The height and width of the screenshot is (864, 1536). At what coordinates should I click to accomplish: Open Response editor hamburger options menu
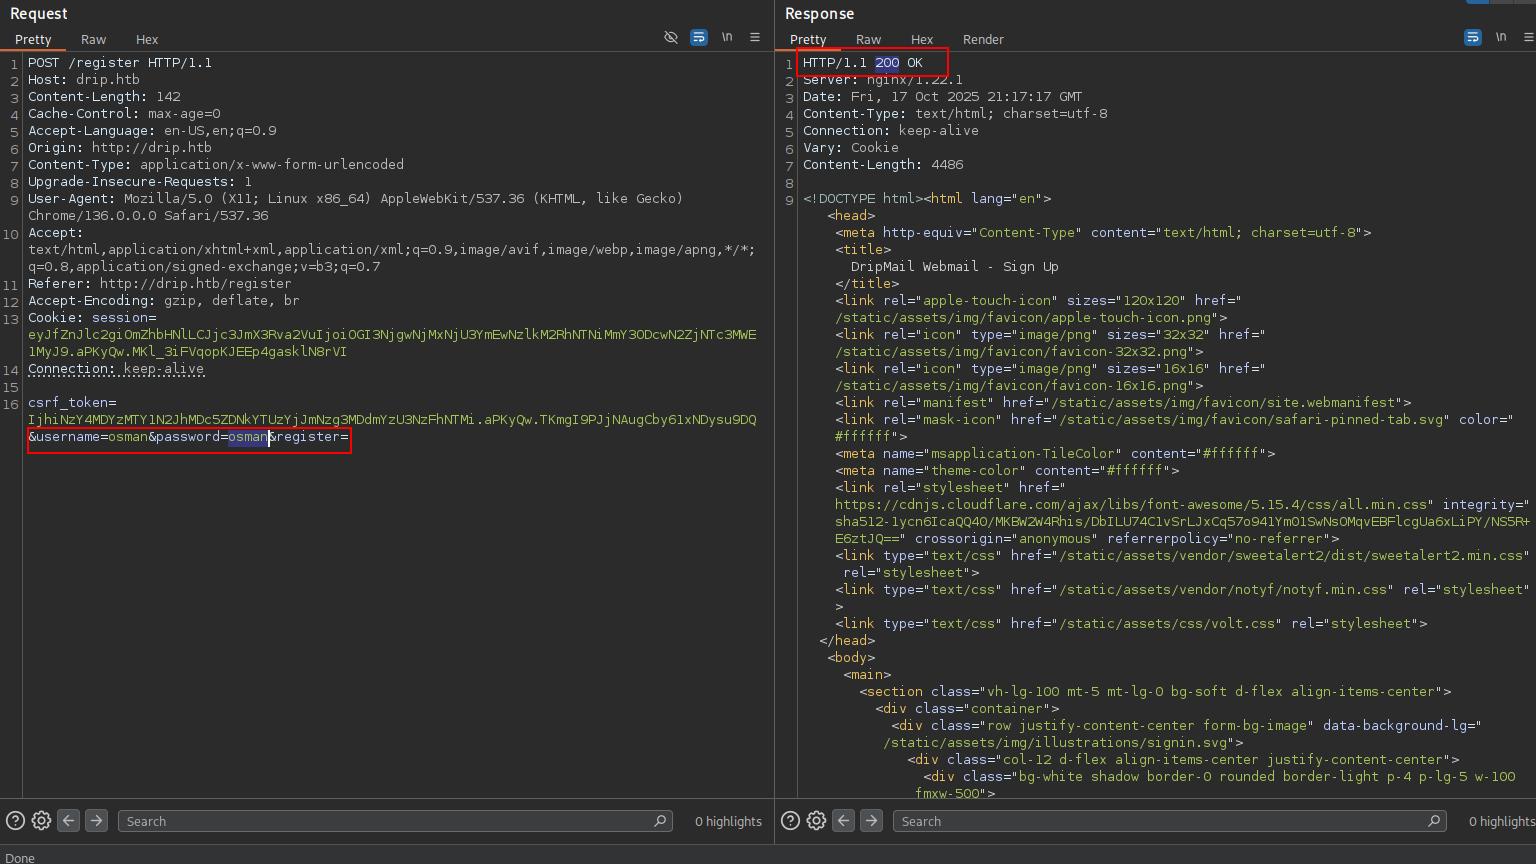pos(1528,37)
